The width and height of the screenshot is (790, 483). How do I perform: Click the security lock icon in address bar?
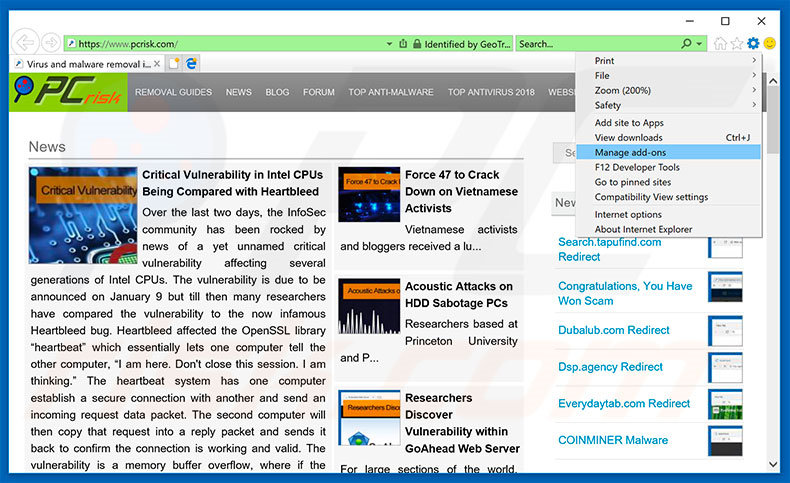tap(417, 44)
